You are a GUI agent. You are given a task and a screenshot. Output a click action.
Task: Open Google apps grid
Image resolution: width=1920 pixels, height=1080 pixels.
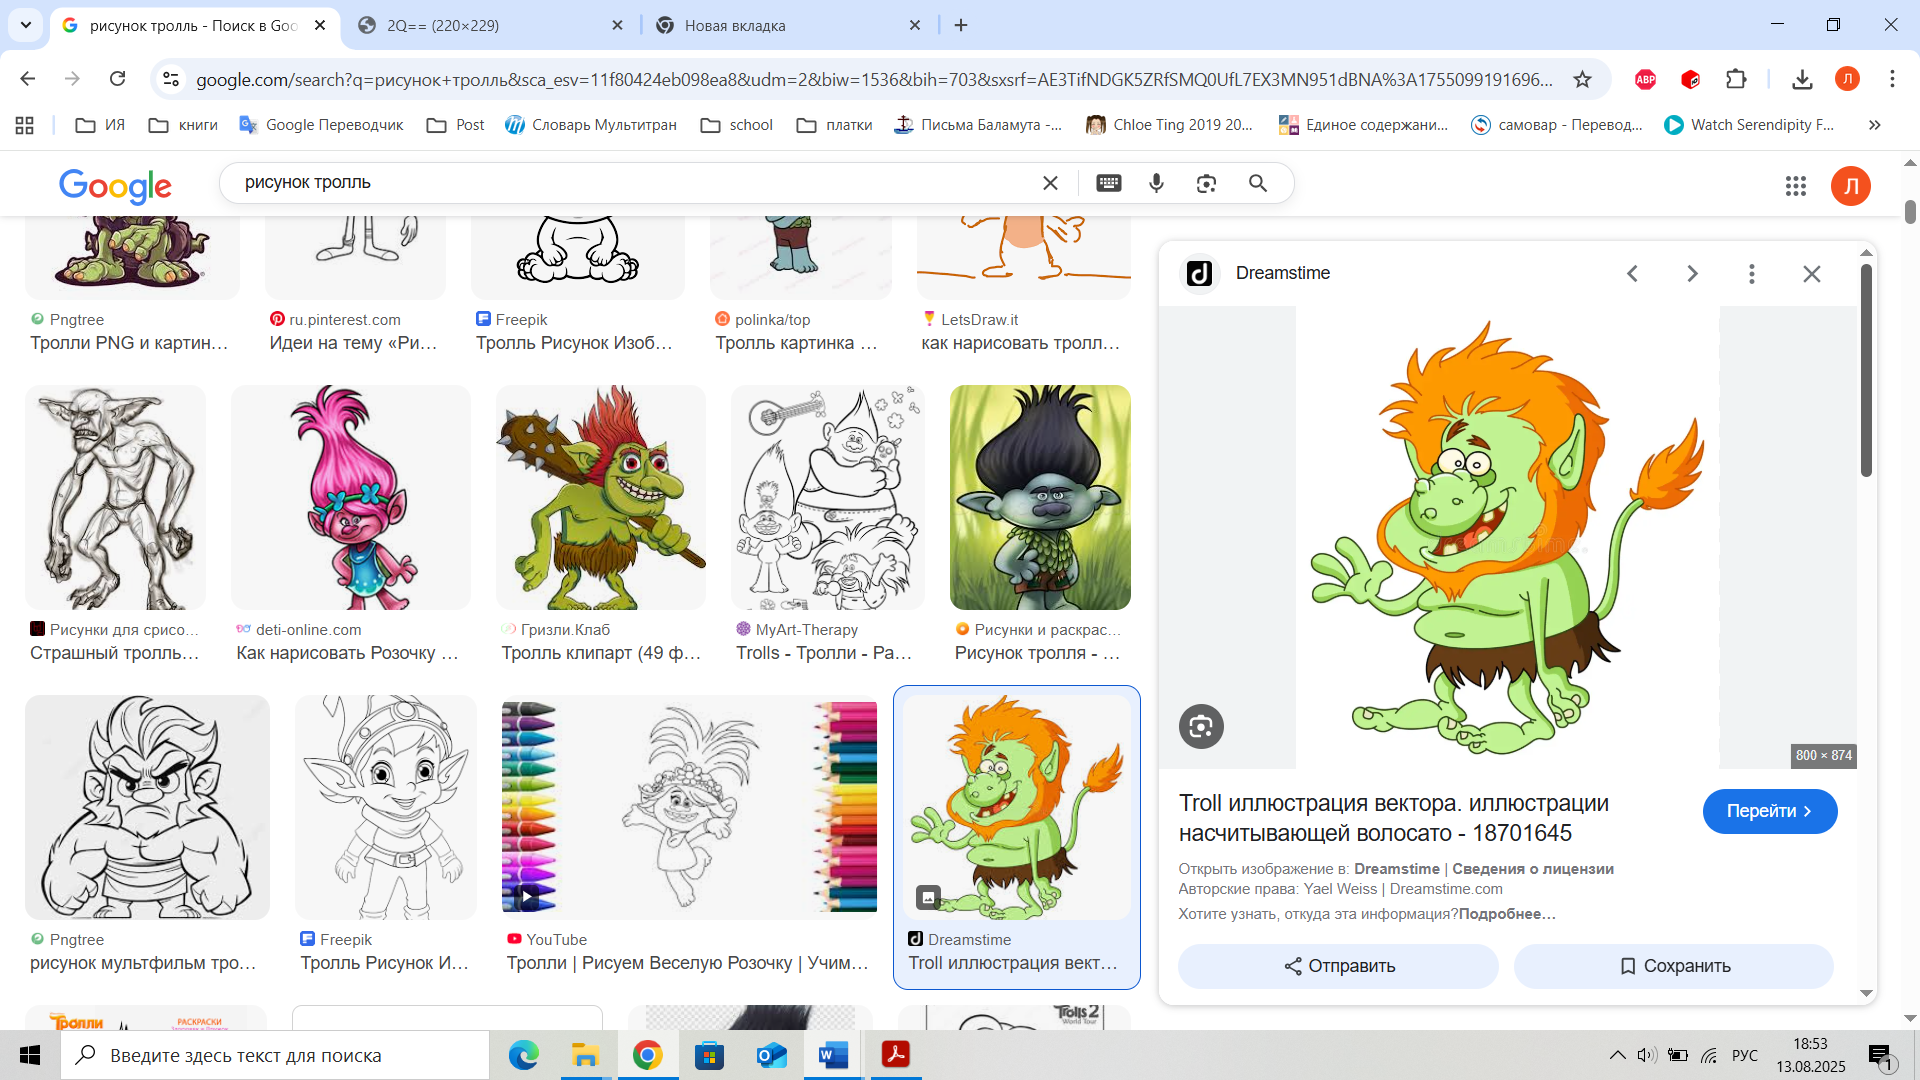pos(1796,186)
